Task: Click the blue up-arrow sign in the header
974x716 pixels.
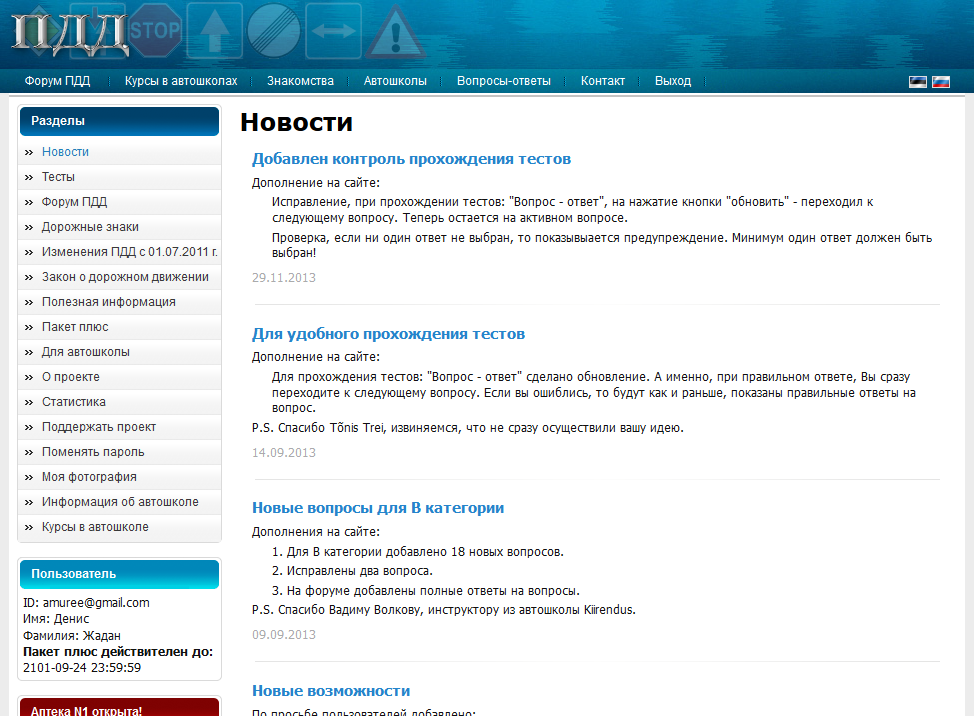Action: [x=215, y=30]
